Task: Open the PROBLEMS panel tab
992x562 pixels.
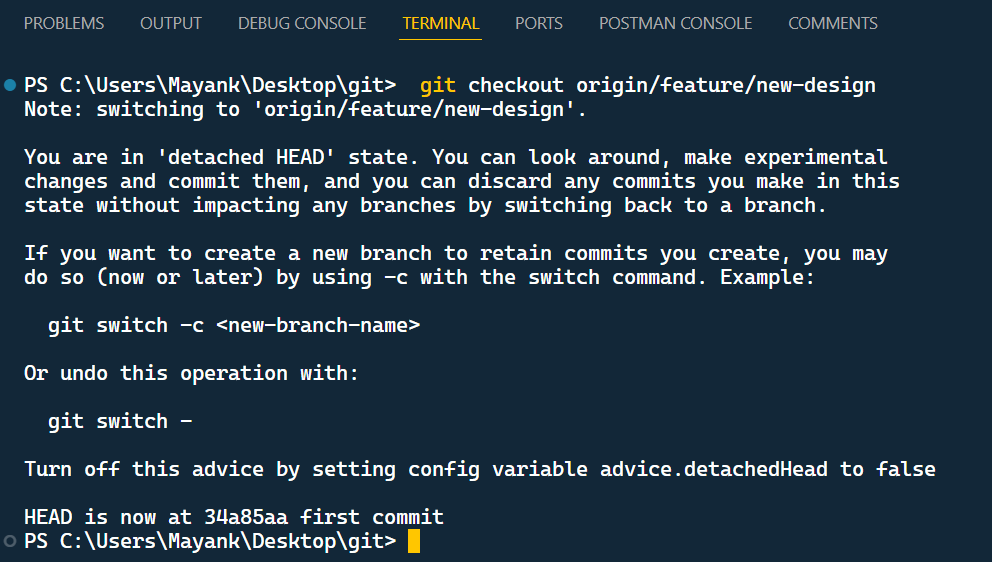Action: click(x=63, y=23)
